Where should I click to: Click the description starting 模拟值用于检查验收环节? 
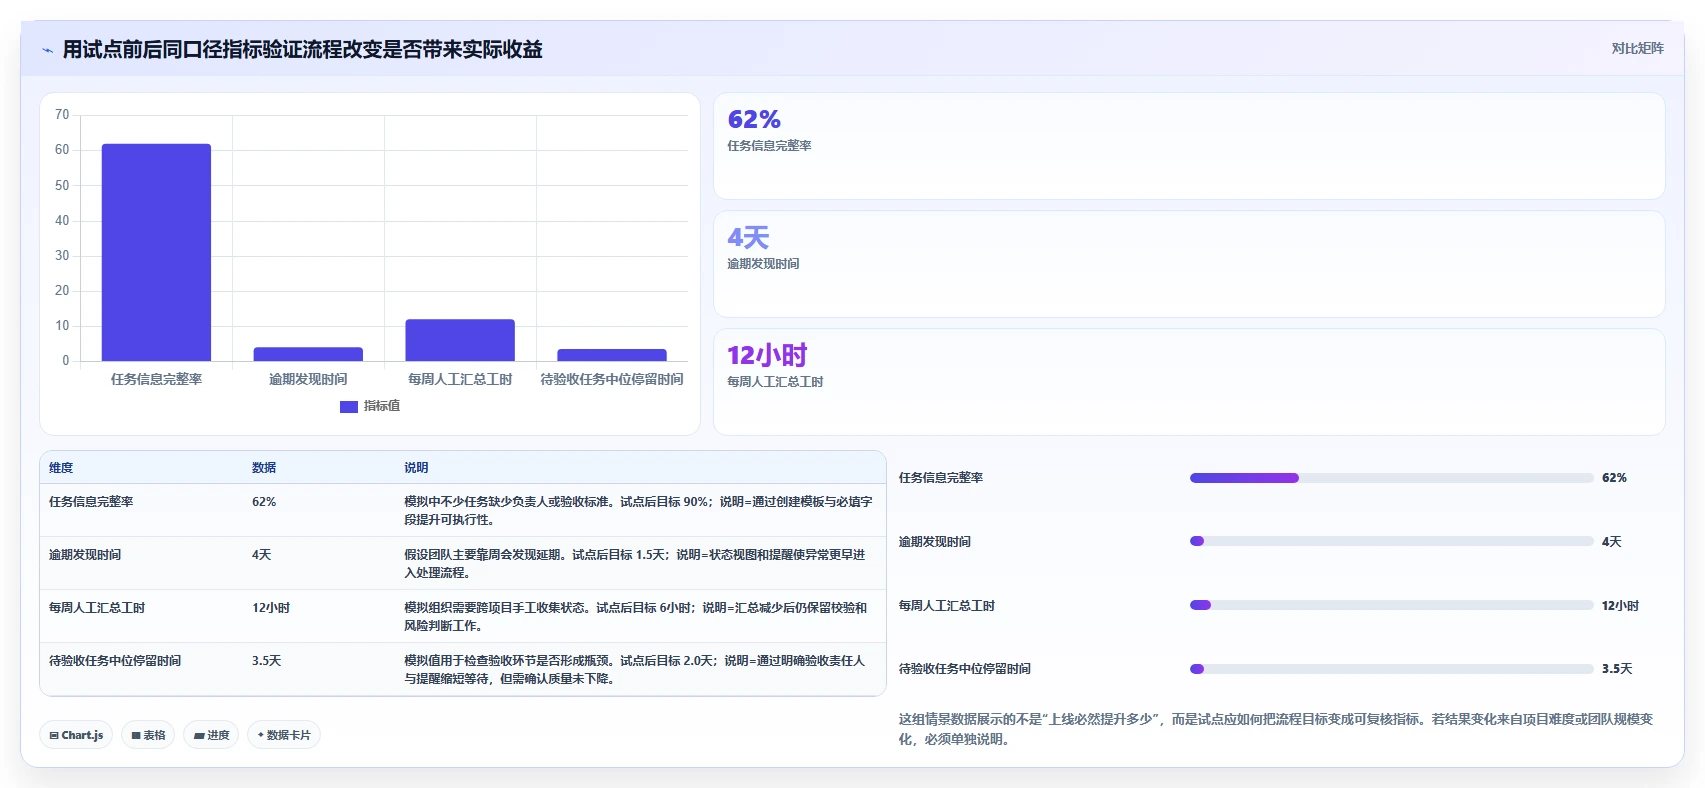(x=635, y=670)
